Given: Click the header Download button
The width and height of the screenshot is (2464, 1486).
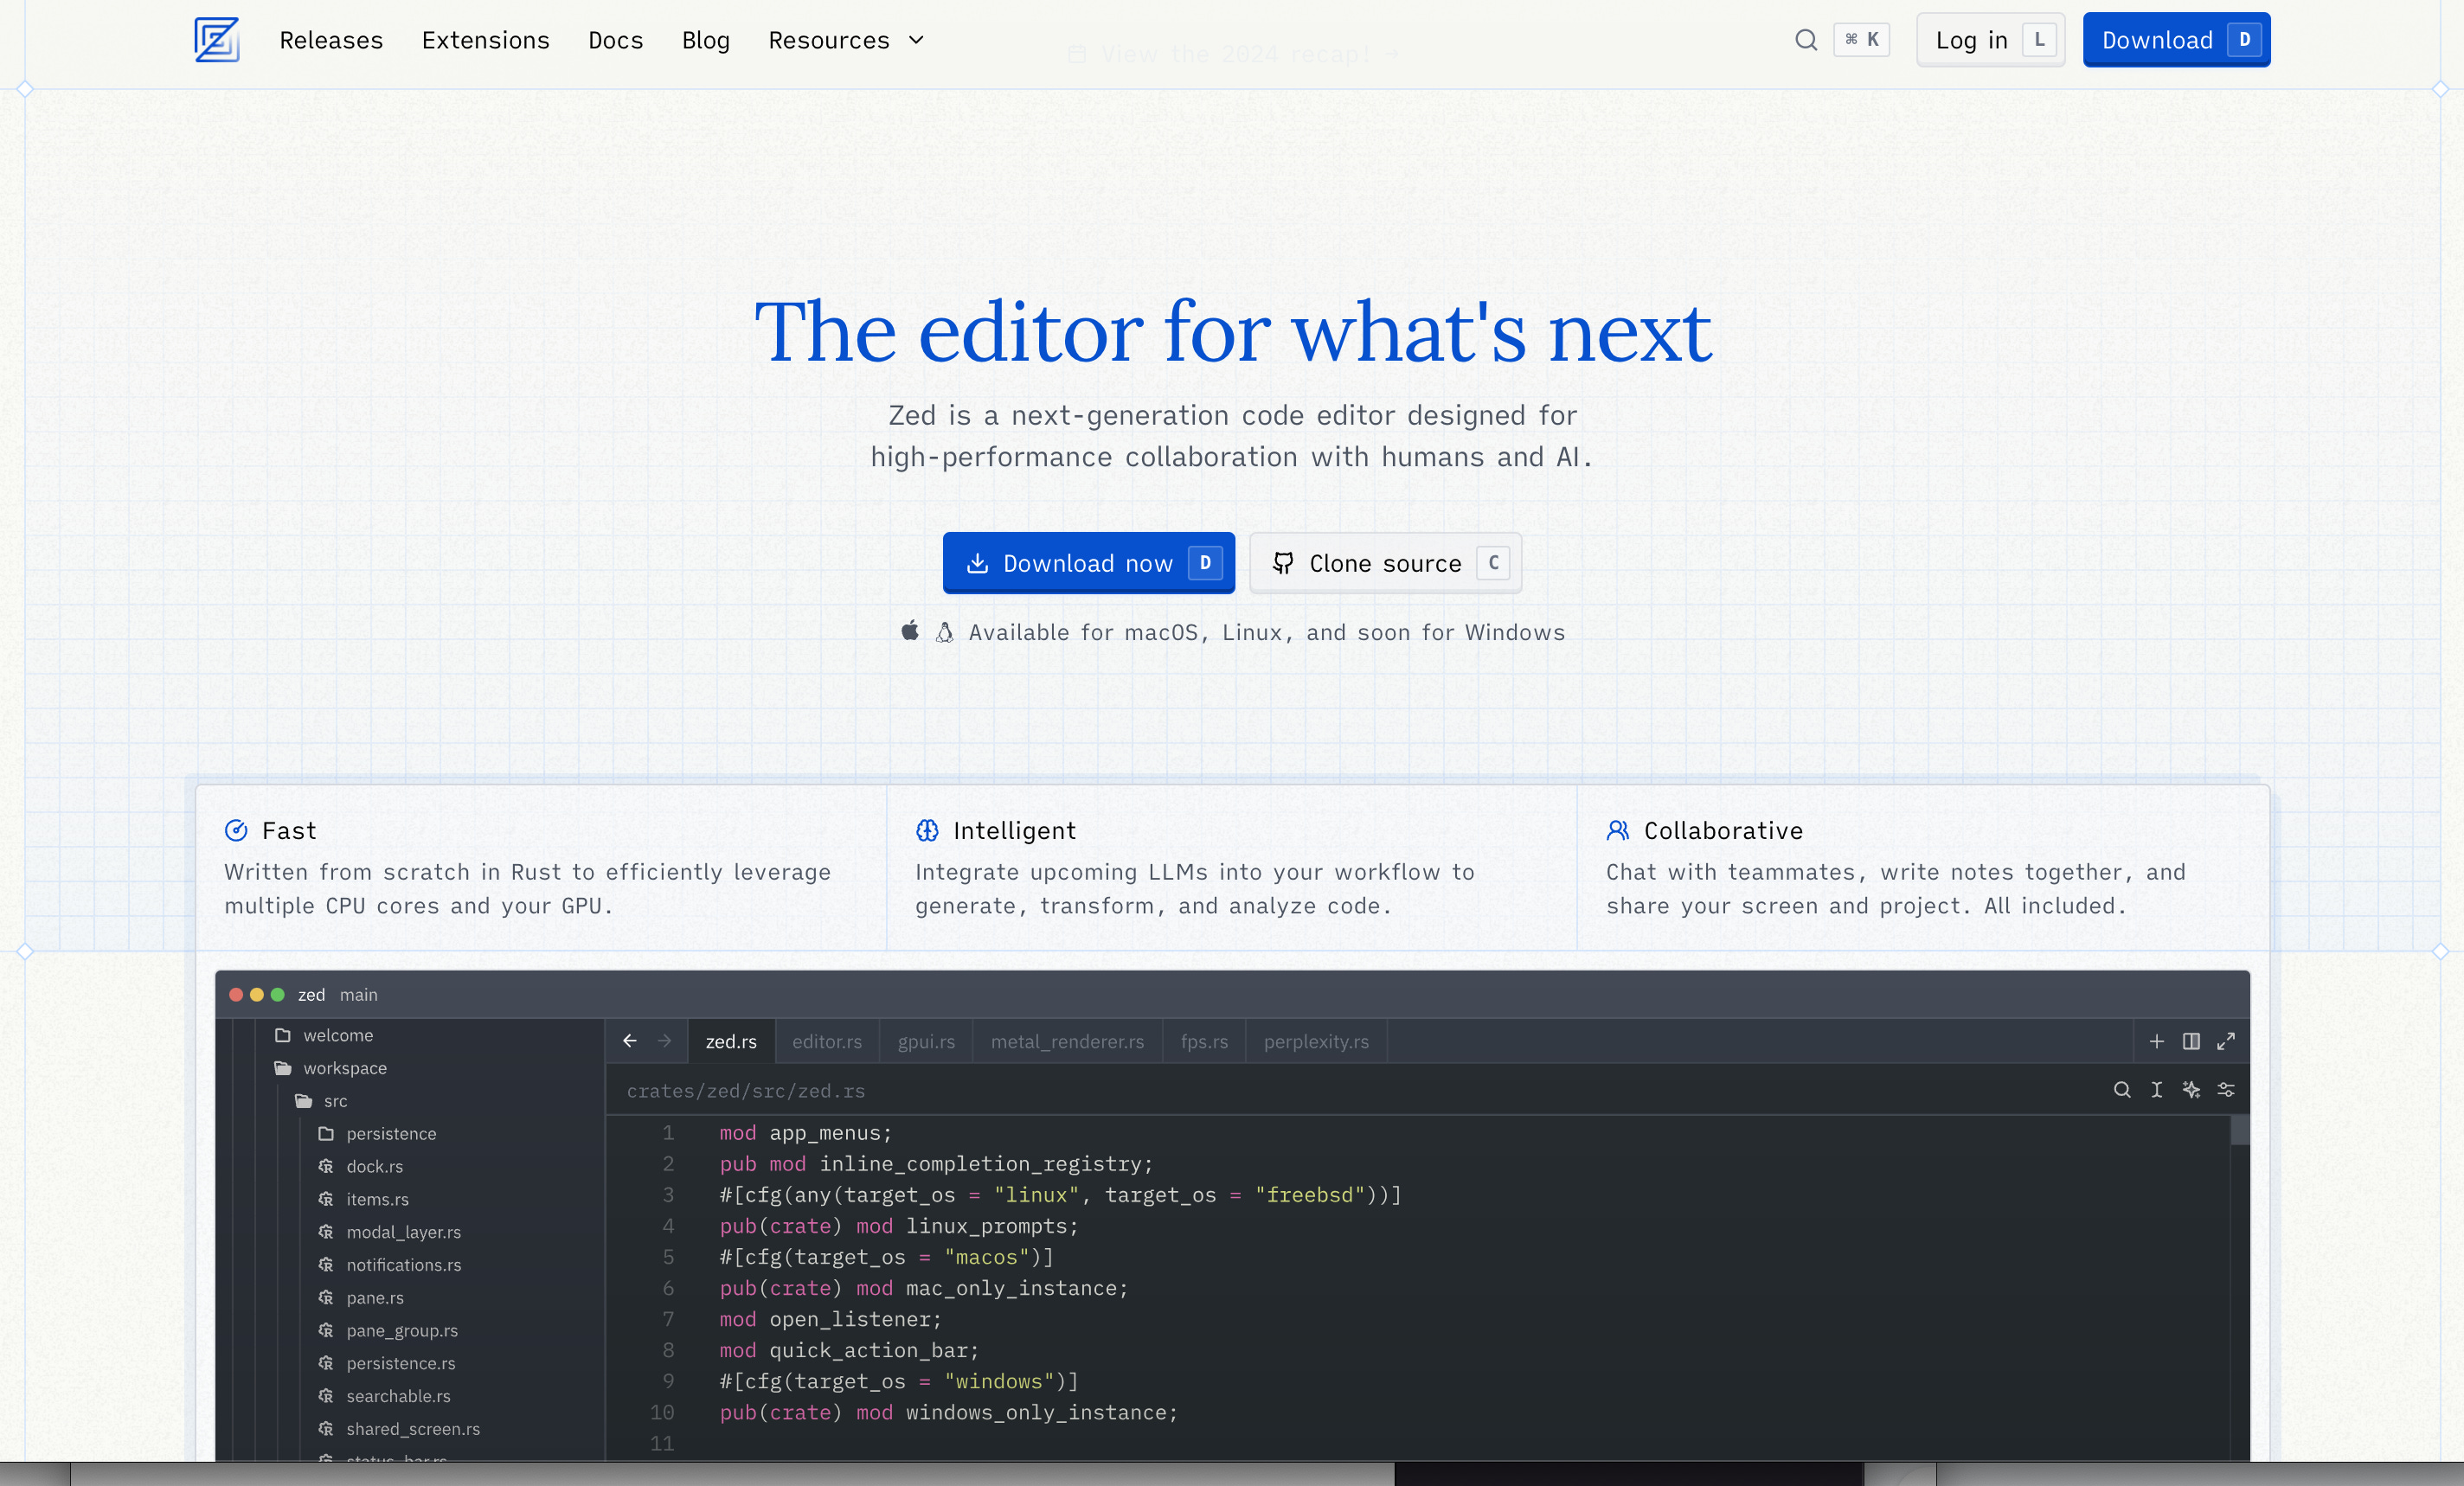Looking at the screenshot, I should 2176,40.
